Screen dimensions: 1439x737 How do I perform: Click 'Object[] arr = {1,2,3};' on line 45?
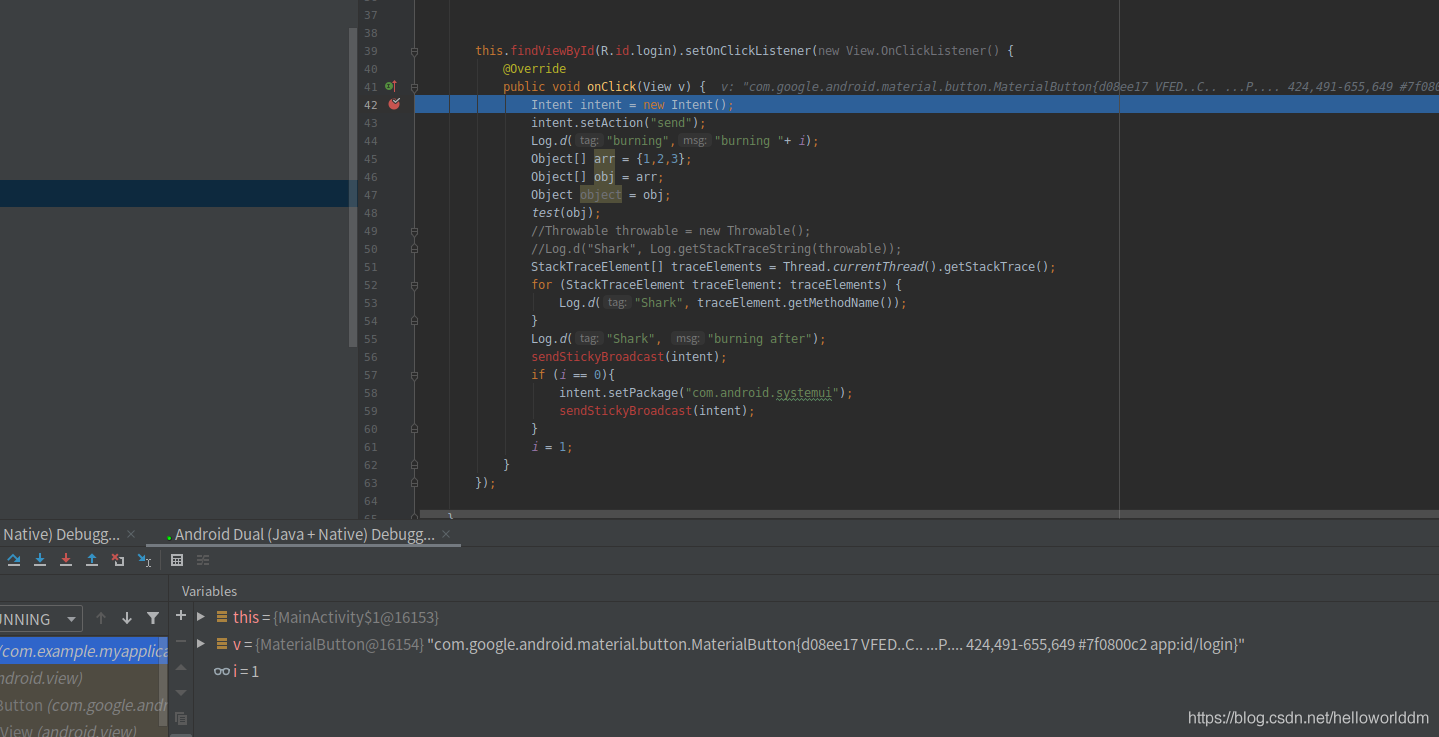[611, 159]
